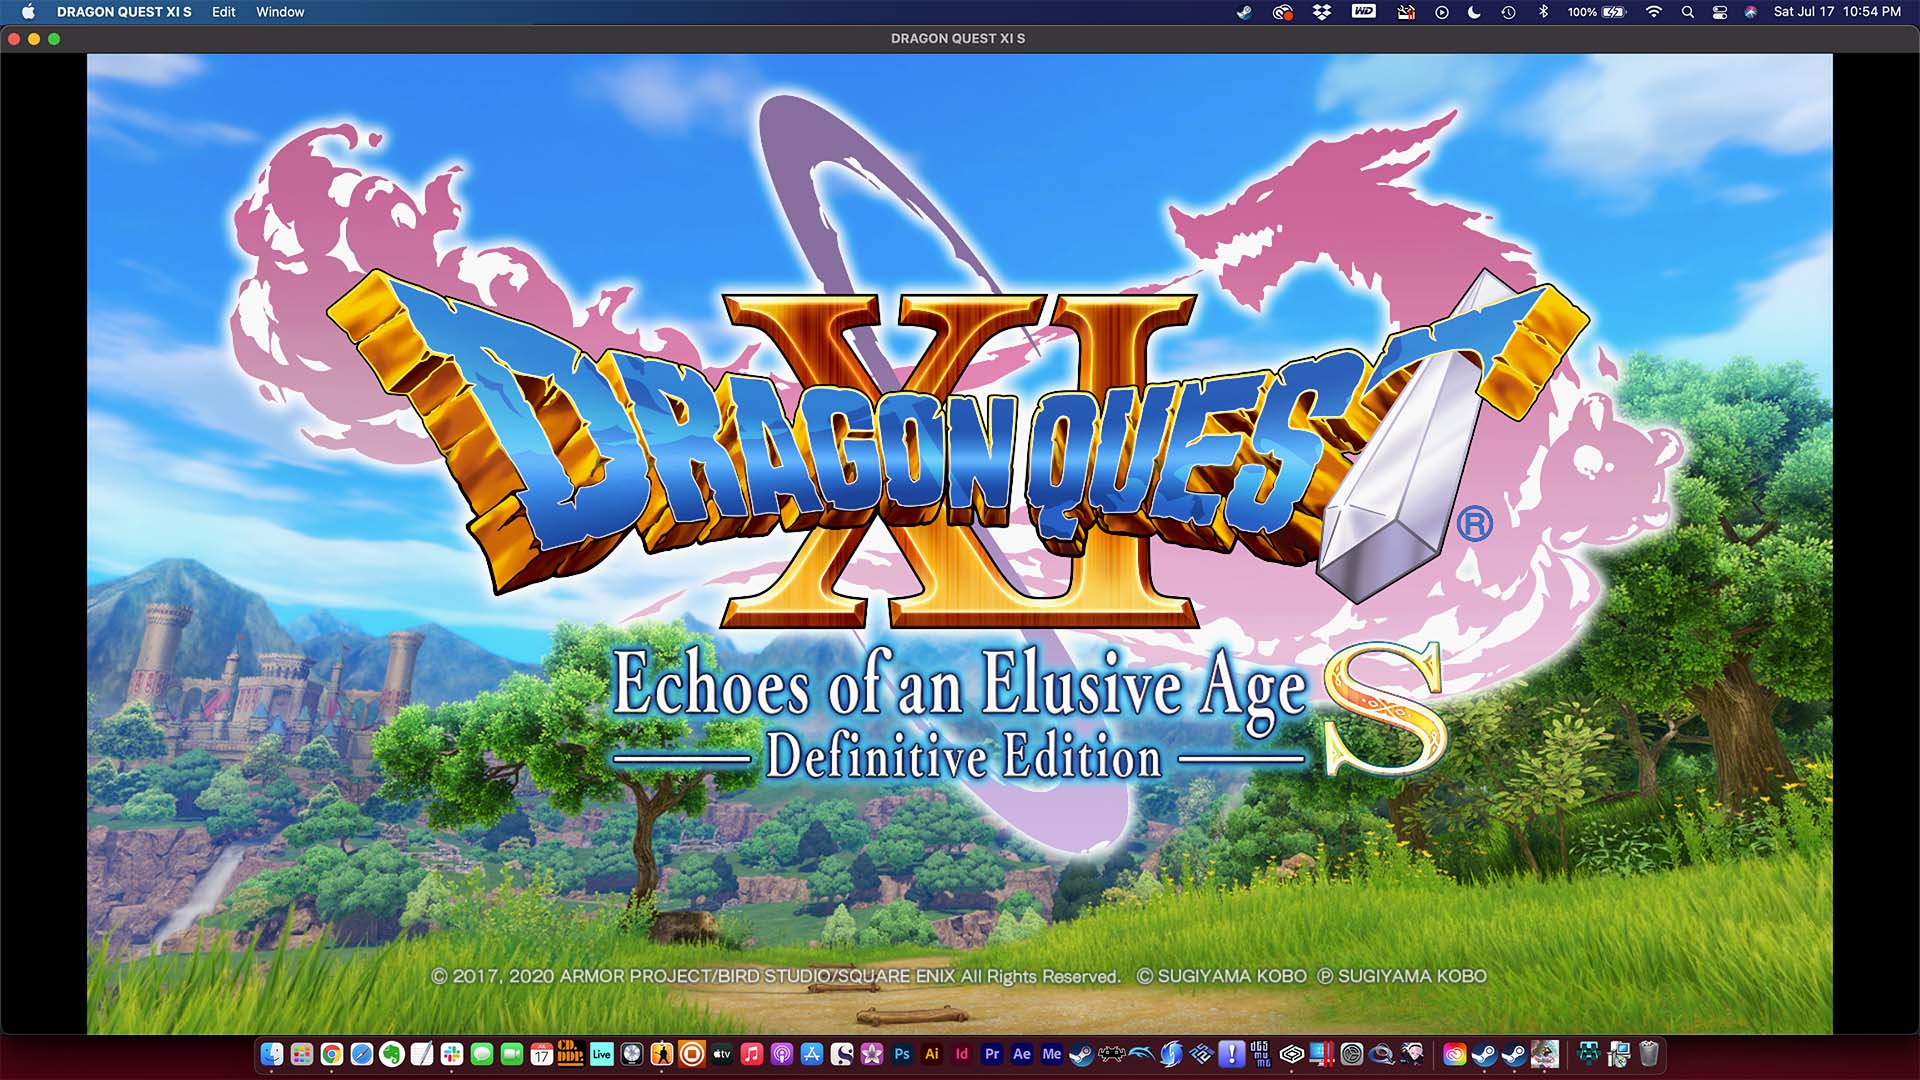Launch Premiere Pro from the dock
Screen dimensions: 1920x1080
pos(991,1054)
